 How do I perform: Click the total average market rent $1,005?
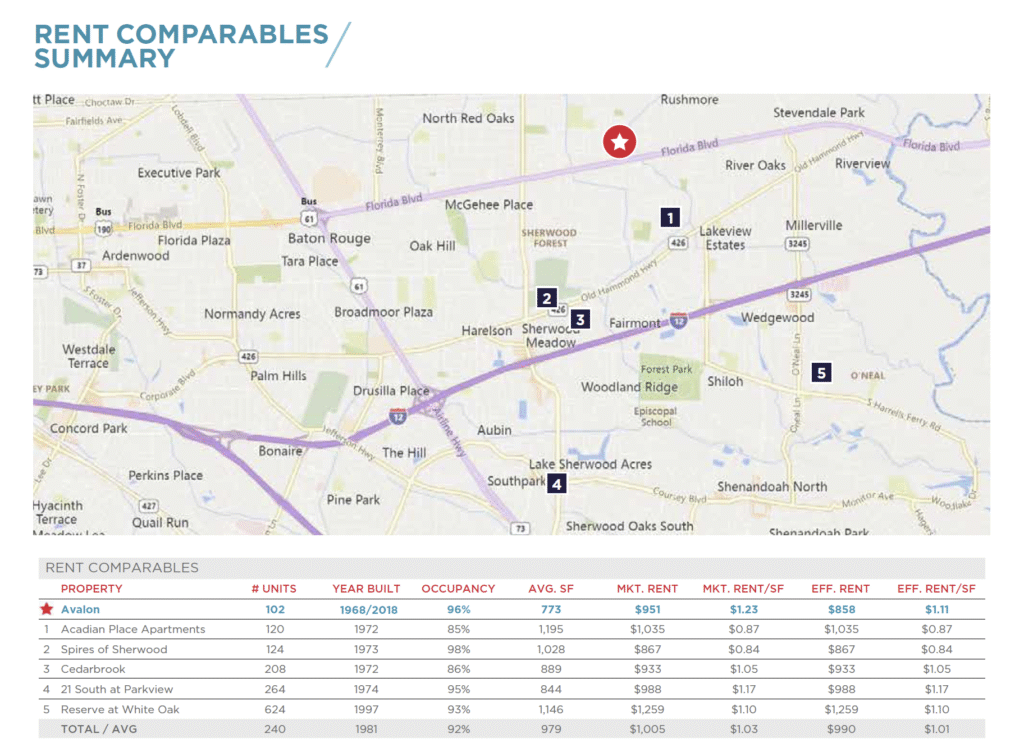coord(647,729)
